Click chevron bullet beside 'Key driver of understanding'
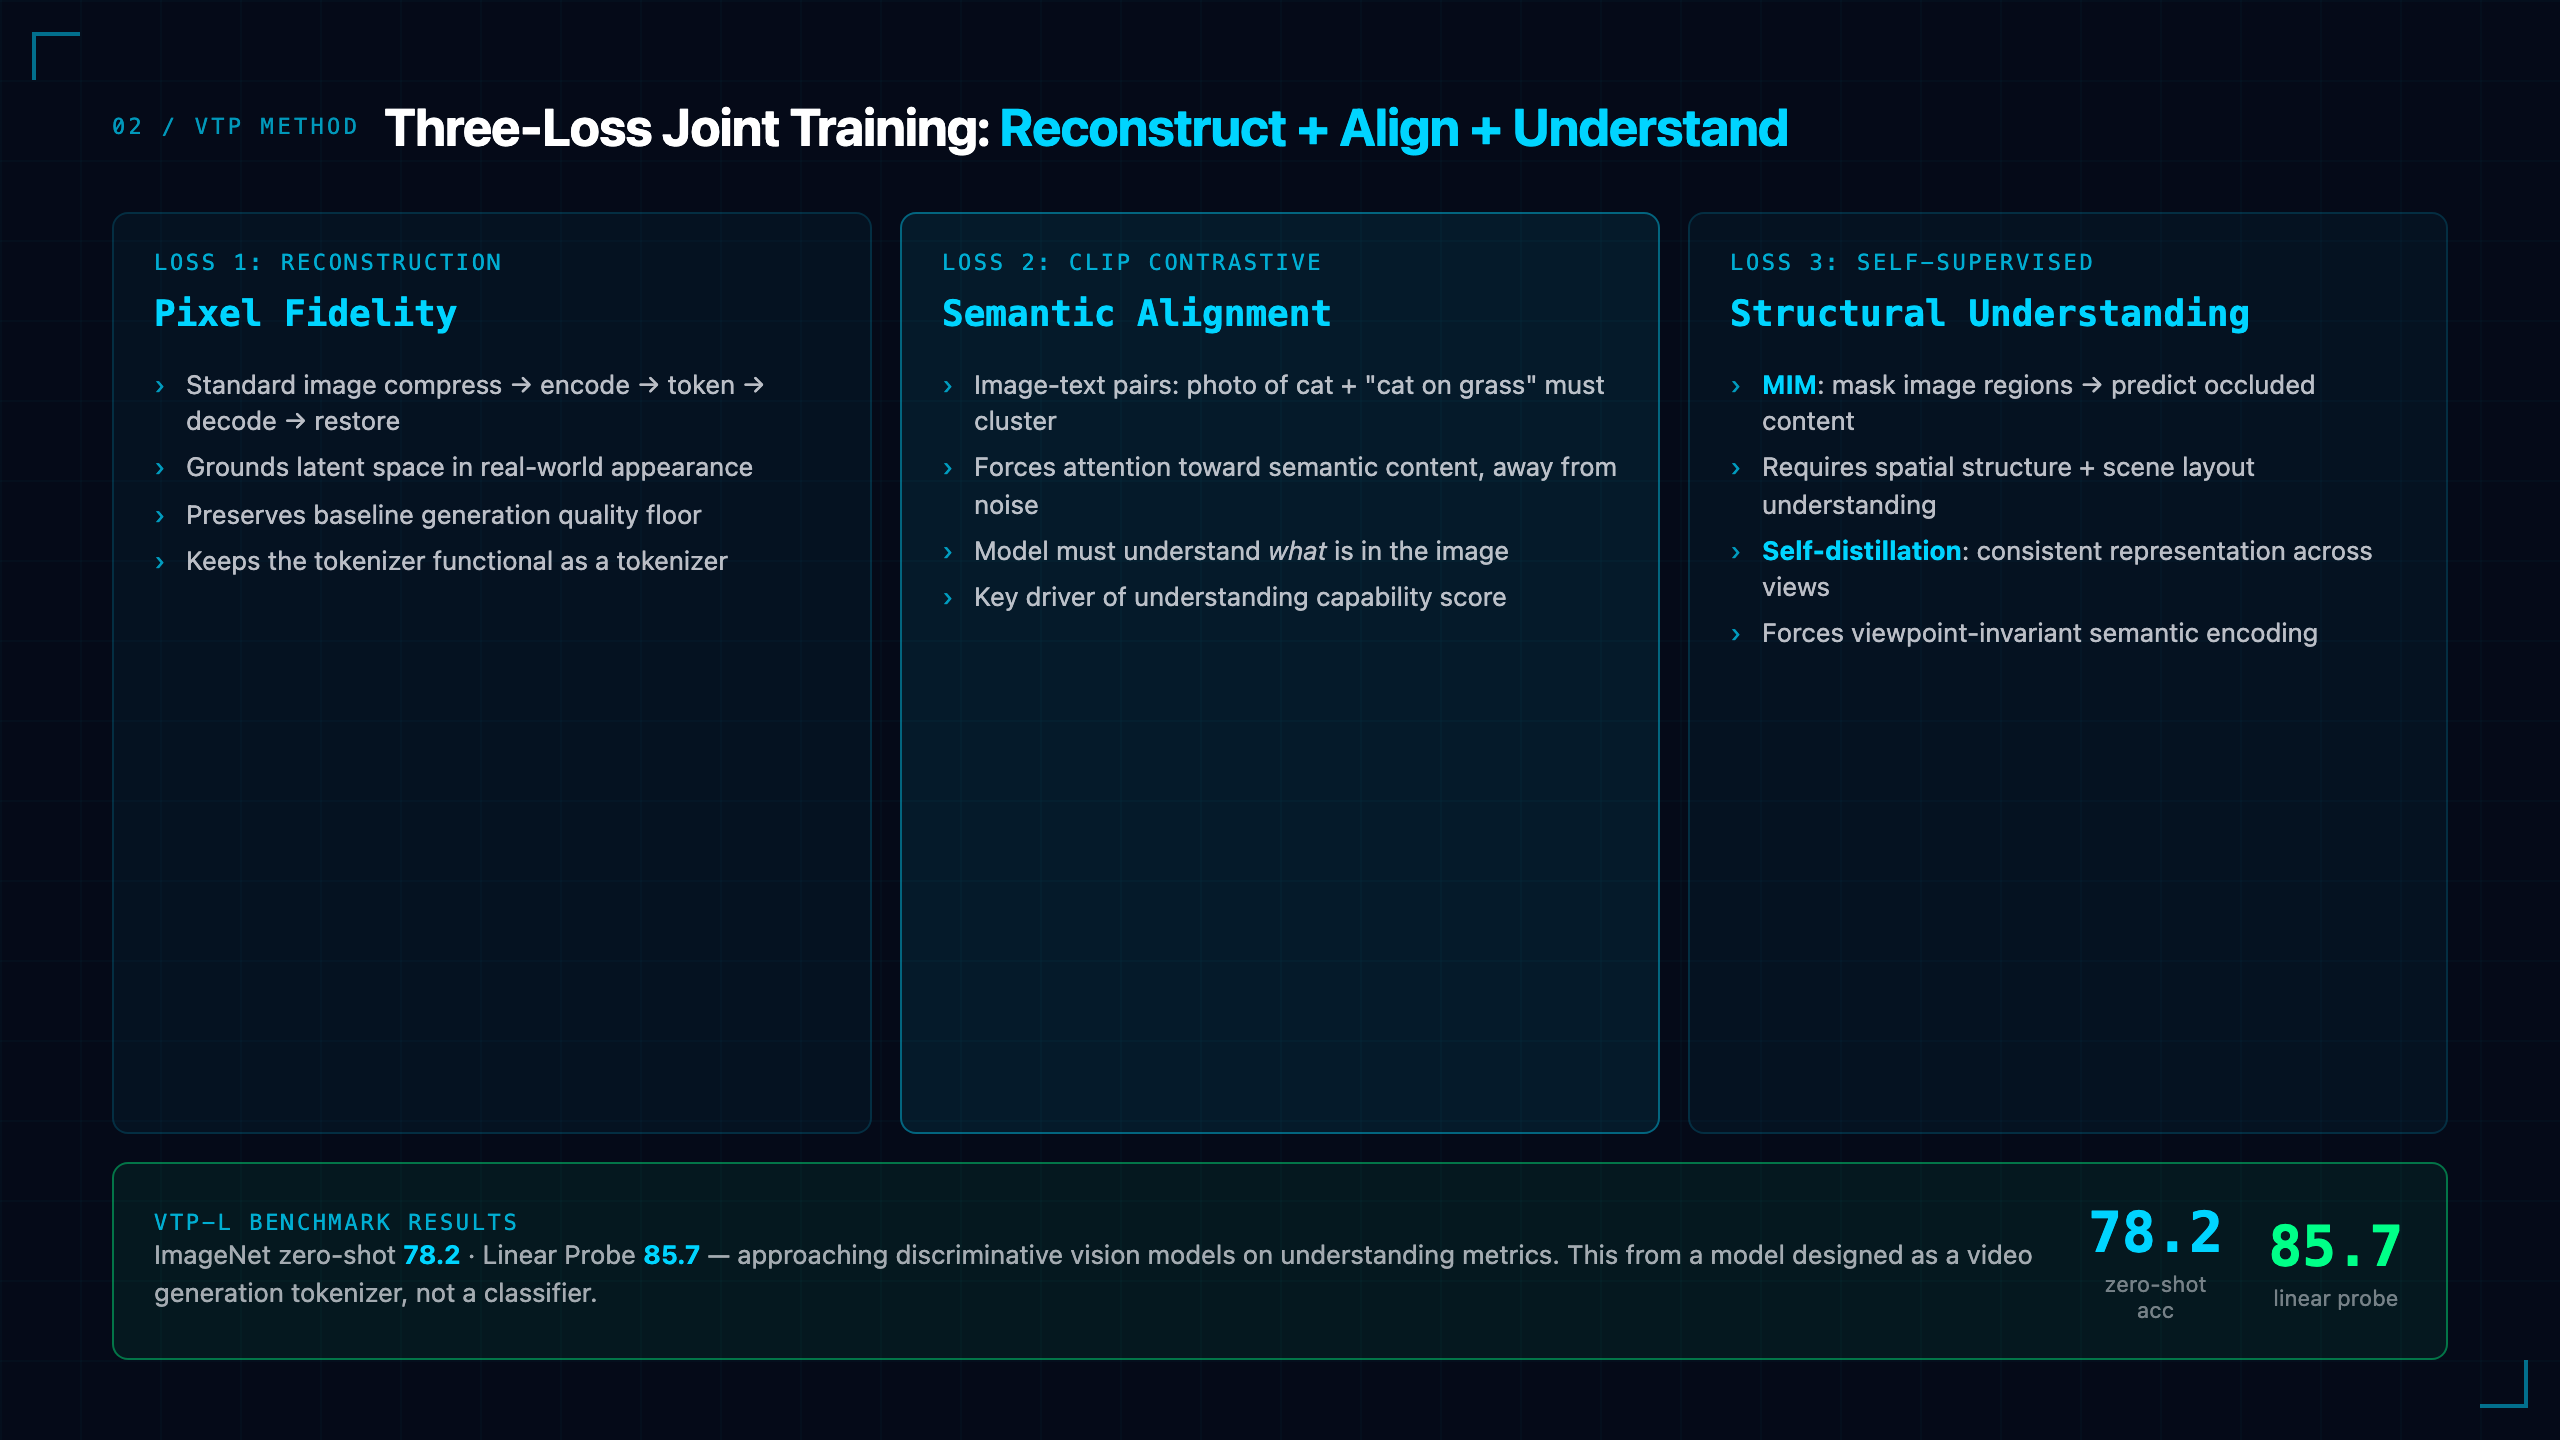This screenshot has height=1440, width=2560. point(948,598)
